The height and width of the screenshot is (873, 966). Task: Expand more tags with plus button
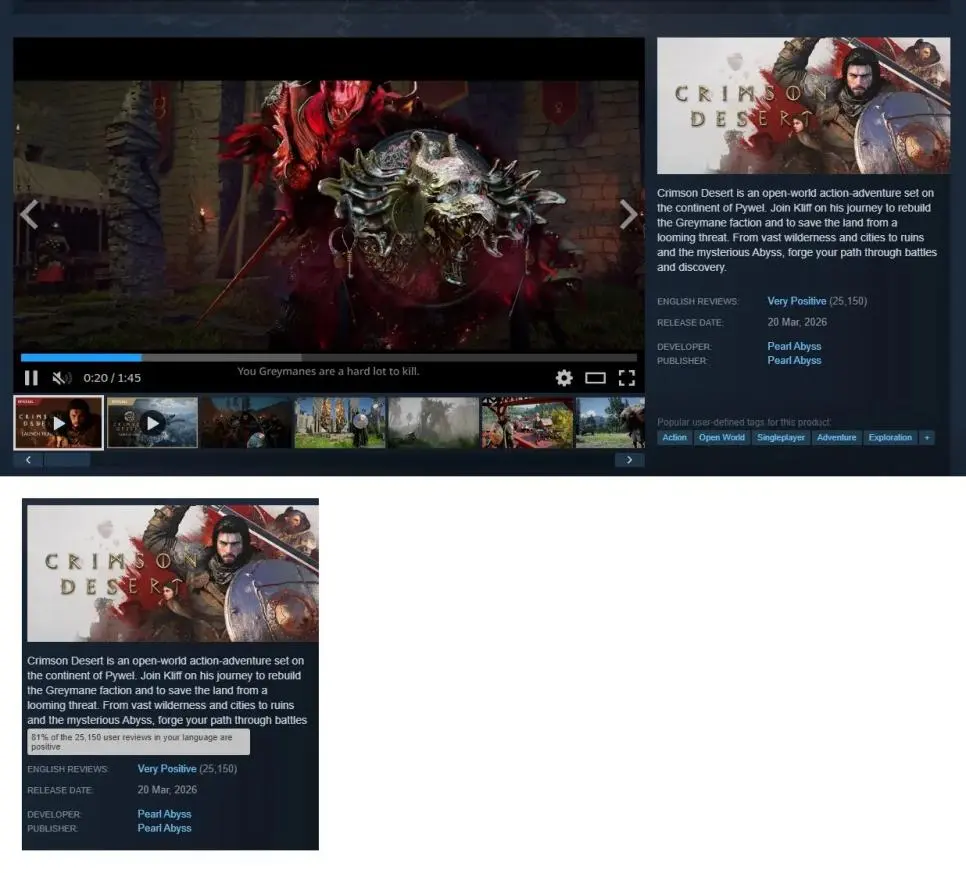pyautogui.click(x=926, y=438)
